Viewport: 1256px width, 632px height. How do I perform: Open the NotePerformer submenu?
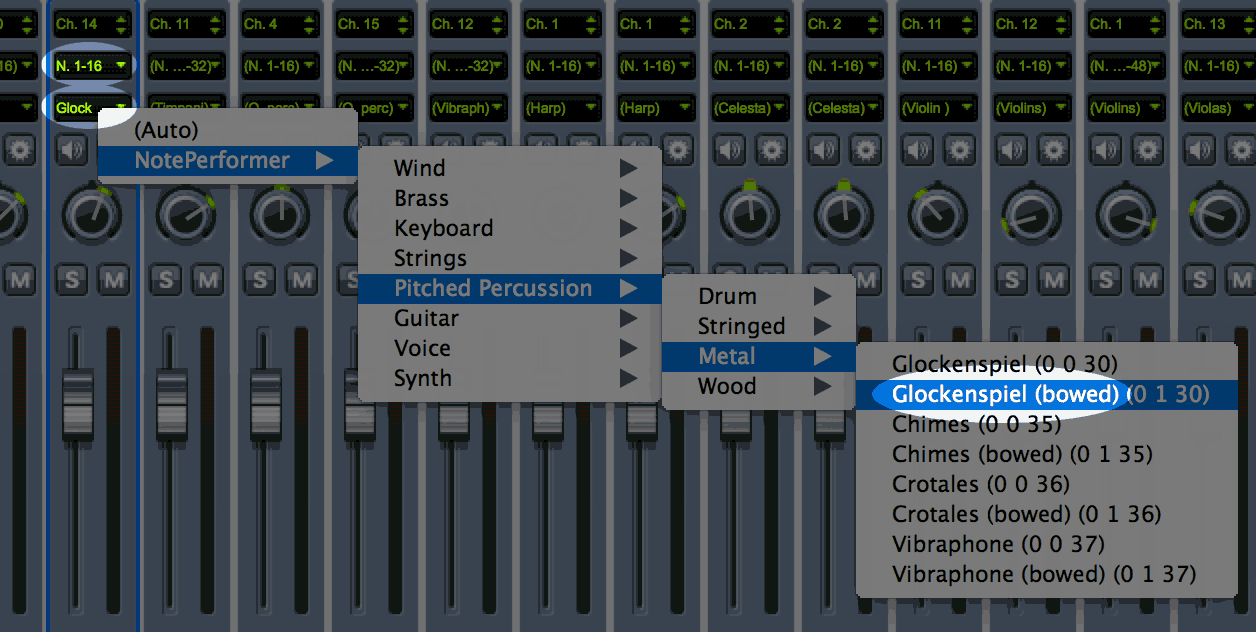pyautogui.click(x=228, y=160)
